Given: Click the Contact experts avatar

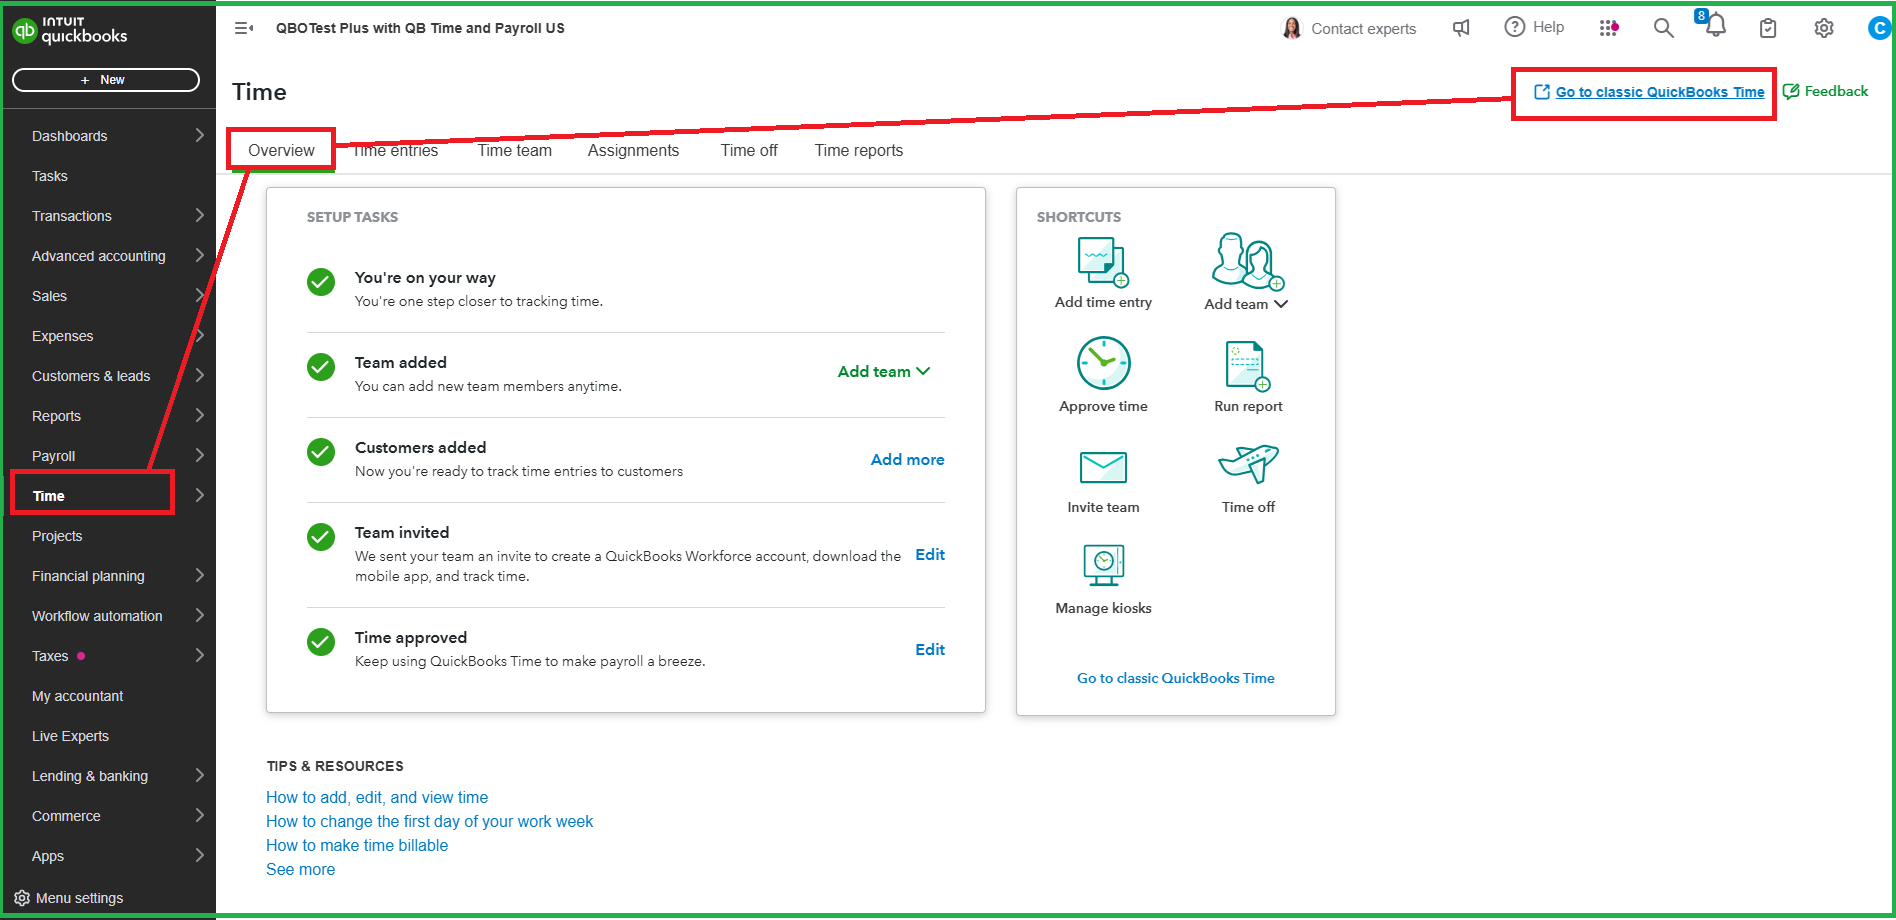Looking at the screenshot, I should click(x=1292, y=28).
